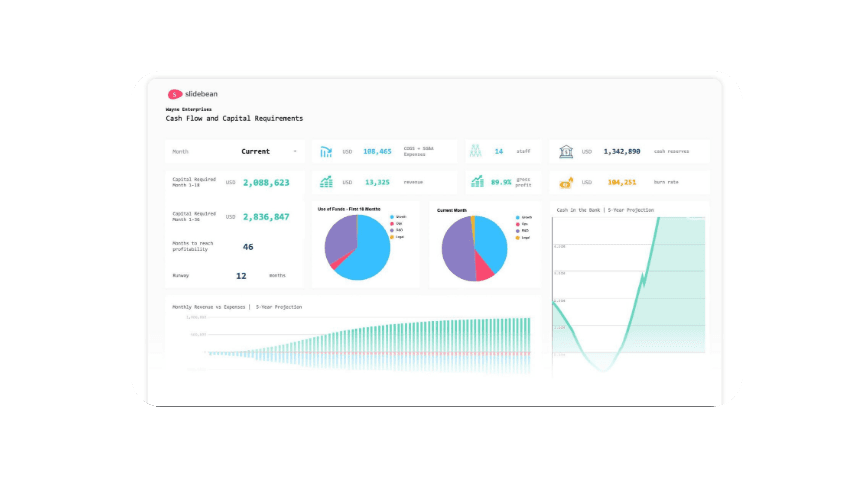Click the cash reserves bank icon
The height and width of the screenshot is (480, 854).
(566, 152)
